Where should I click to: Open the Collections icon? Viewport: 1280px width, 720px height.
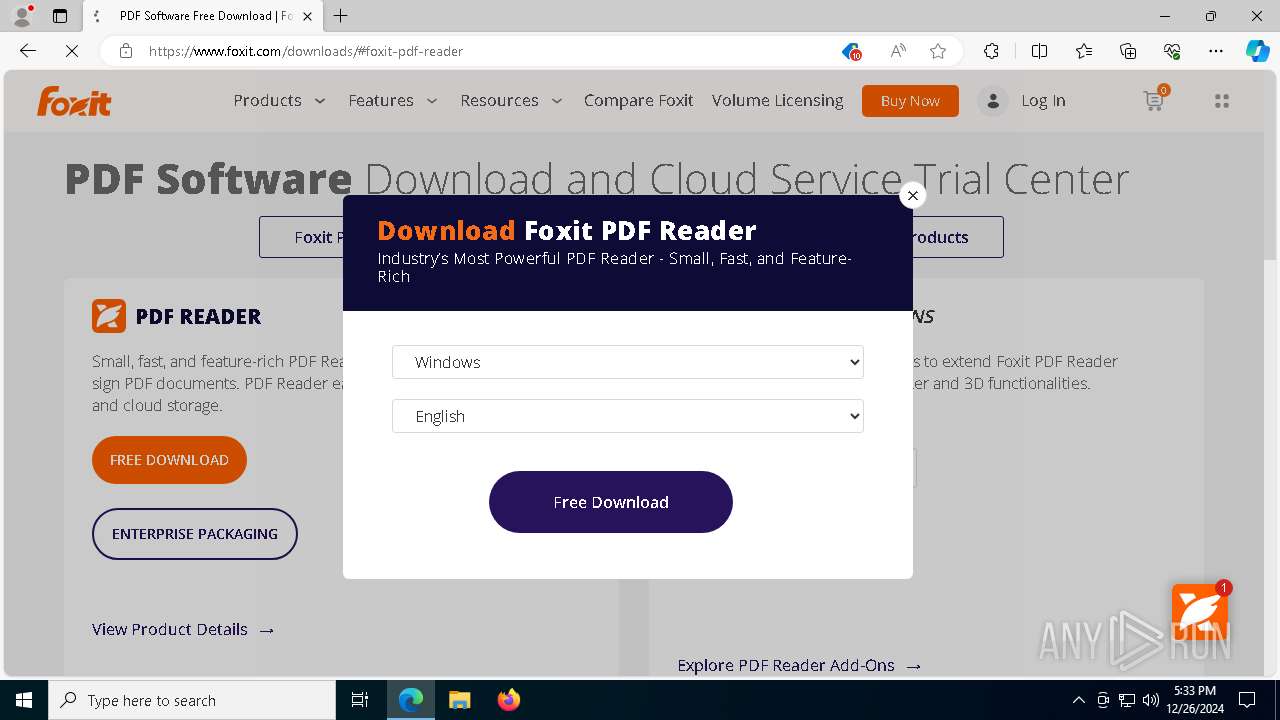pos(1128,51)
